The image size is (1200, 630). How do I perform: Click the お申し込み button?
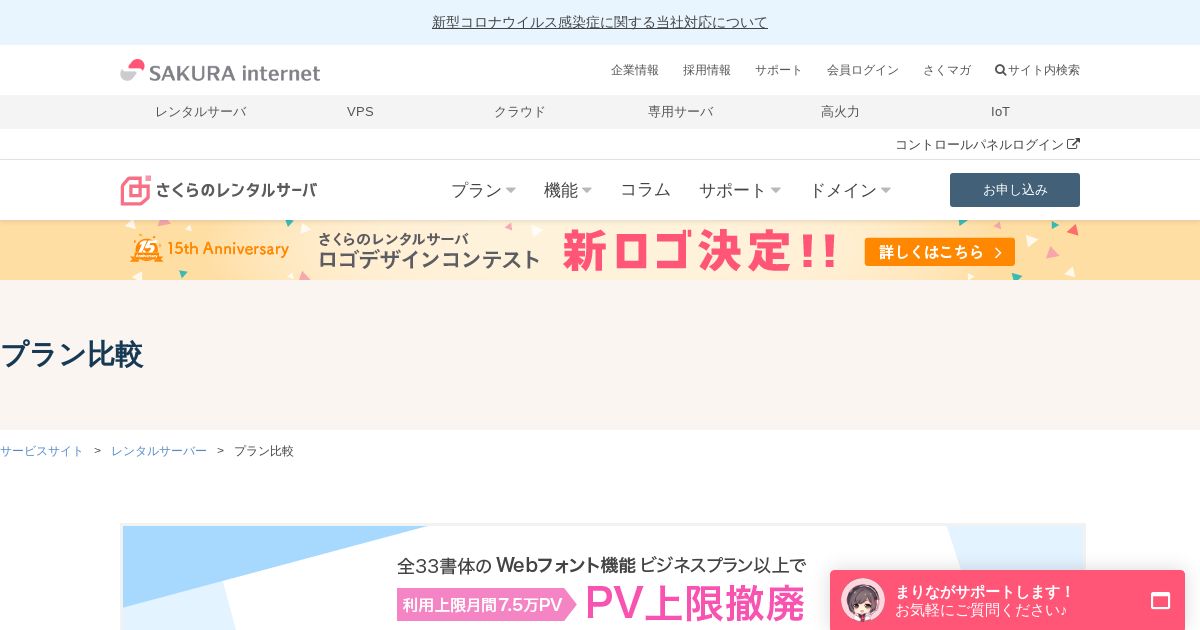[1015, 190]
